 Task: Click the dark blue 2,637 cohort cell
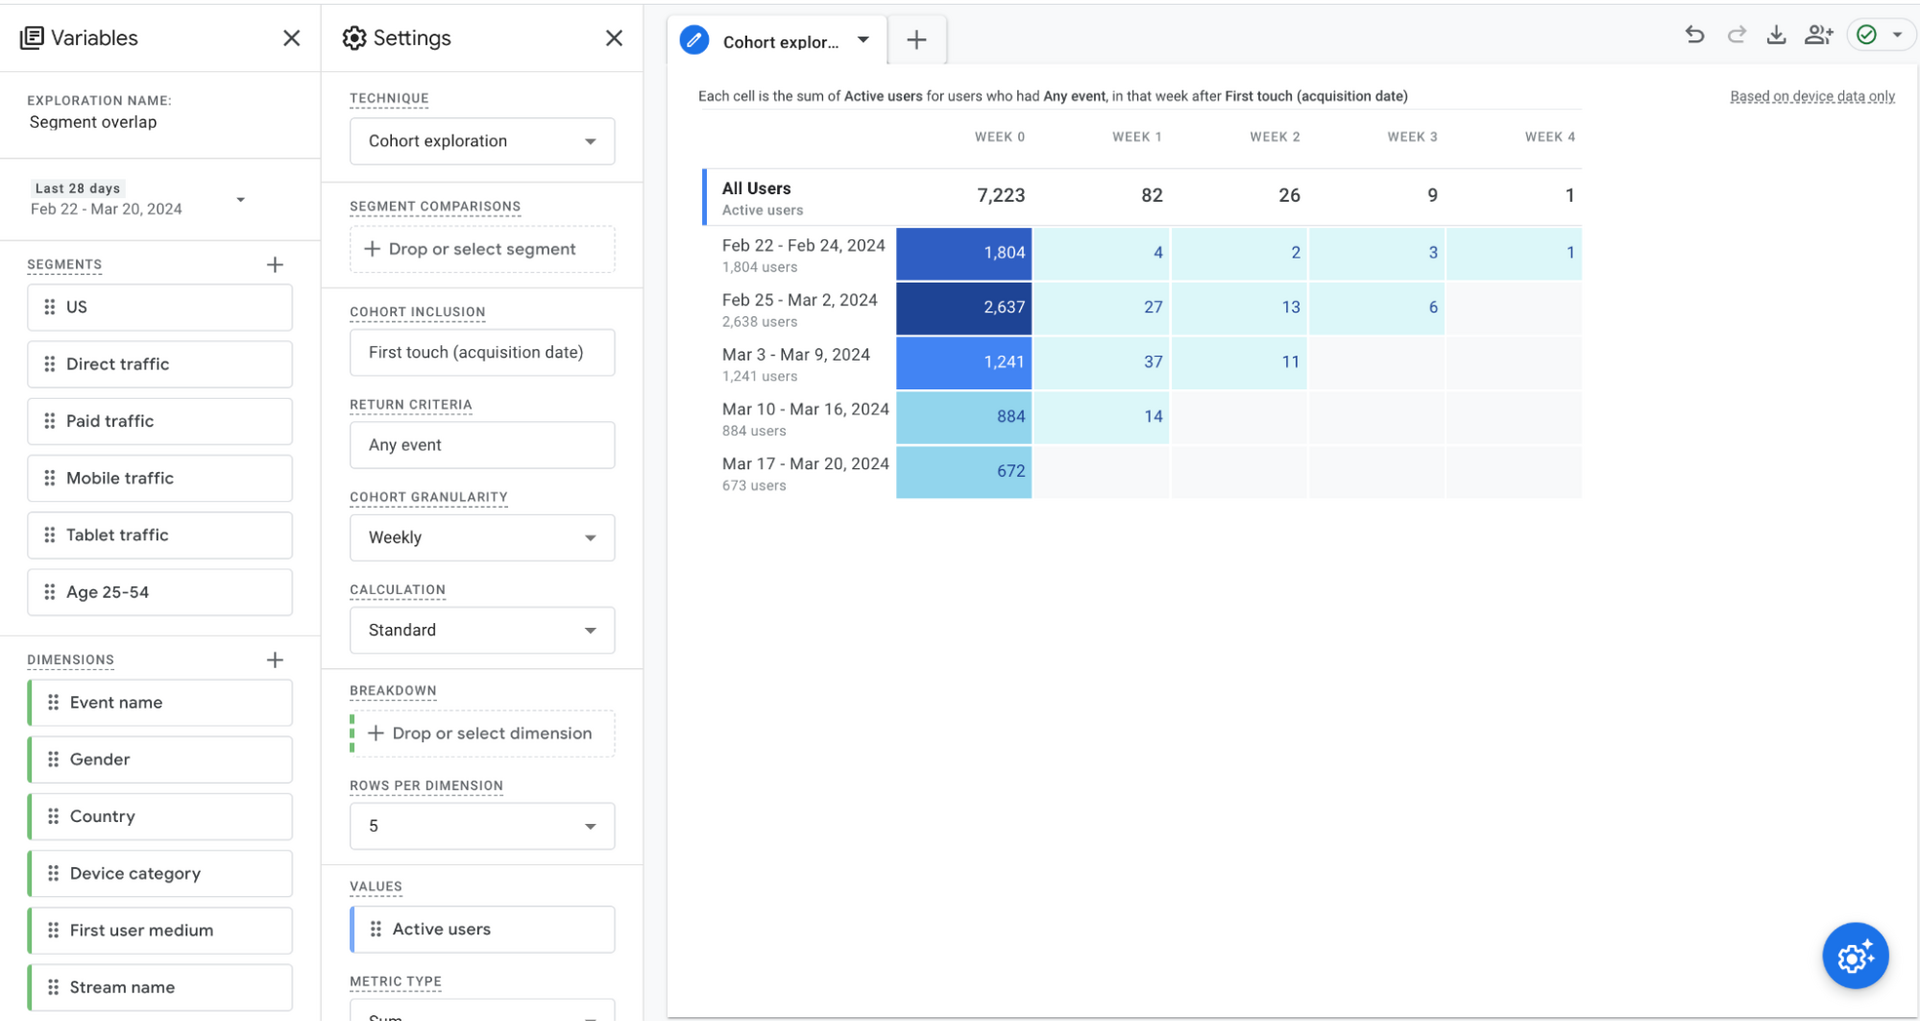click(964, 308)
